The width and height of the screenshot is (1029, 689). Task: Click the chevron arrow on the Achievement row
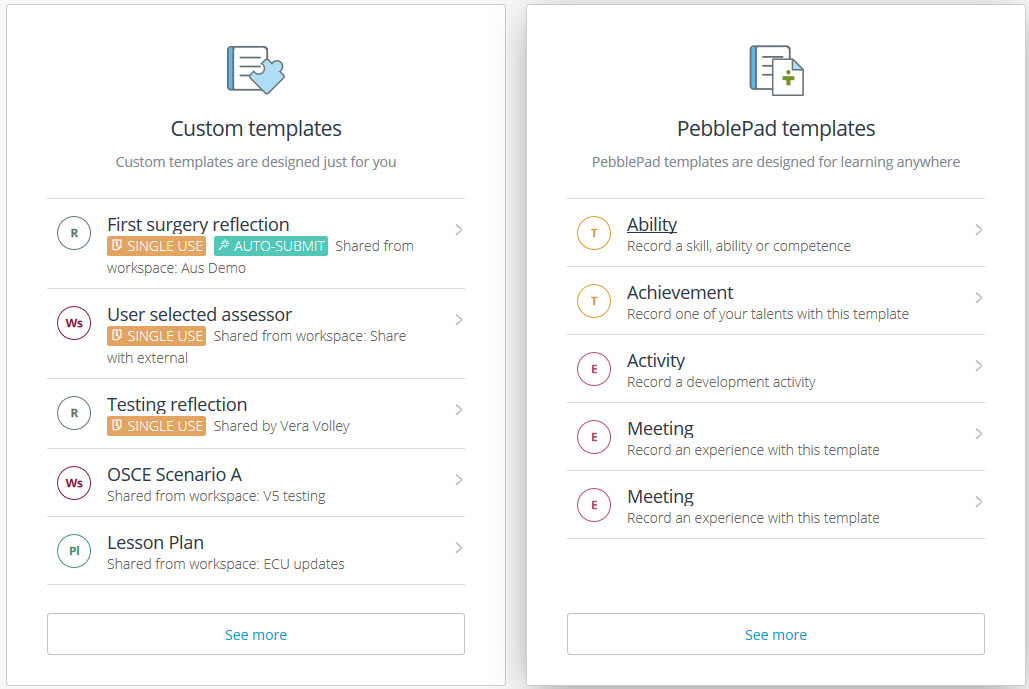tap(979, 298)
